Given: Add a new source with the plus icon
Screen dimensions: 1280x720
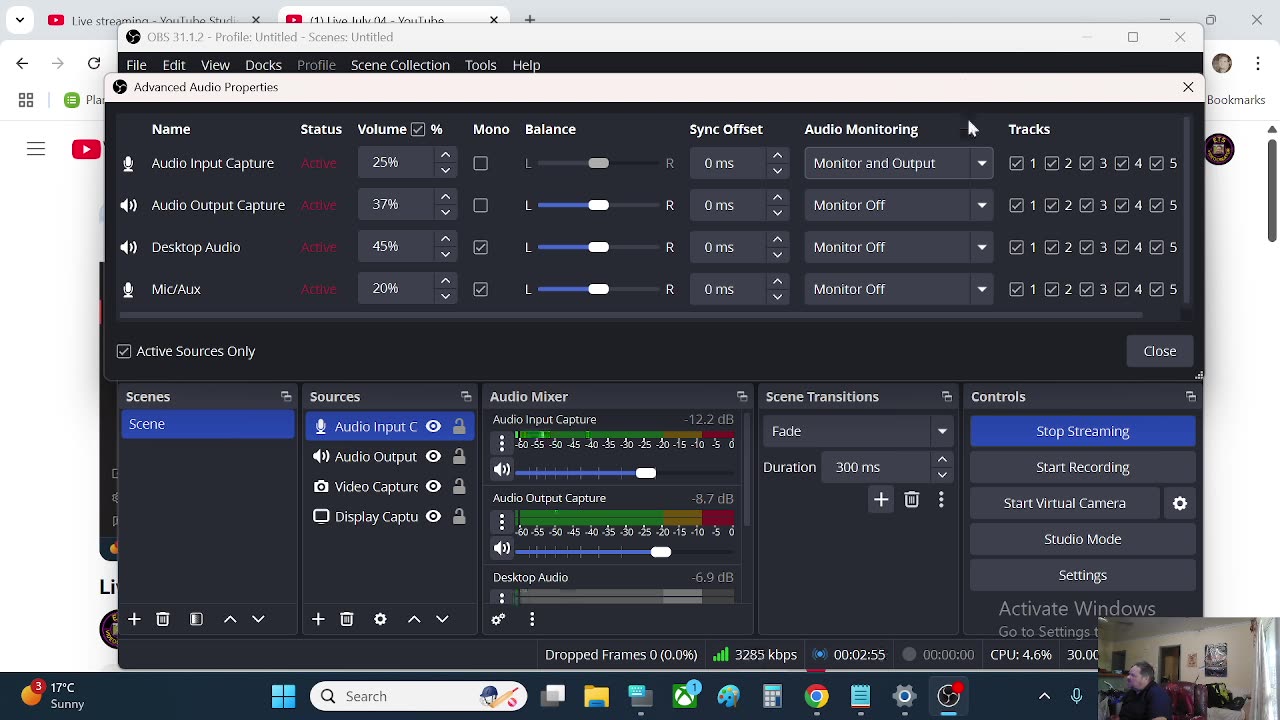Looking at the screenshot, I should pos(318,619).
